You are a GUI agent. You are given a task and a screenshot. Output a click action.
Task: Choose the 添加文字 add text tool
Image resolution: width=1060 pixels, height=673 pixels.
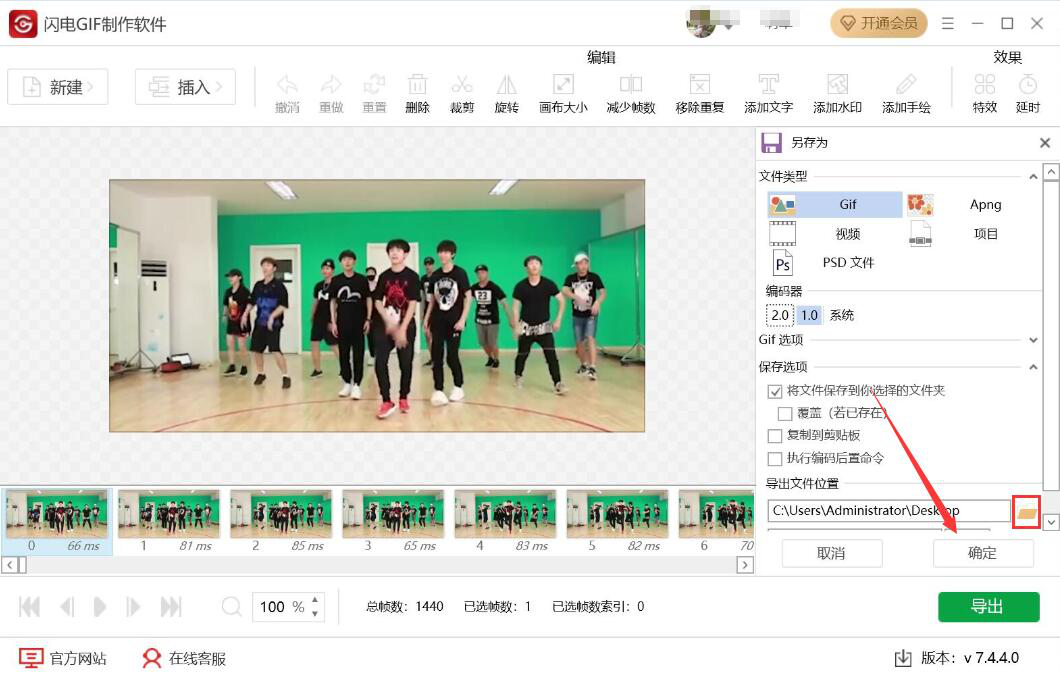pos(768,86)
